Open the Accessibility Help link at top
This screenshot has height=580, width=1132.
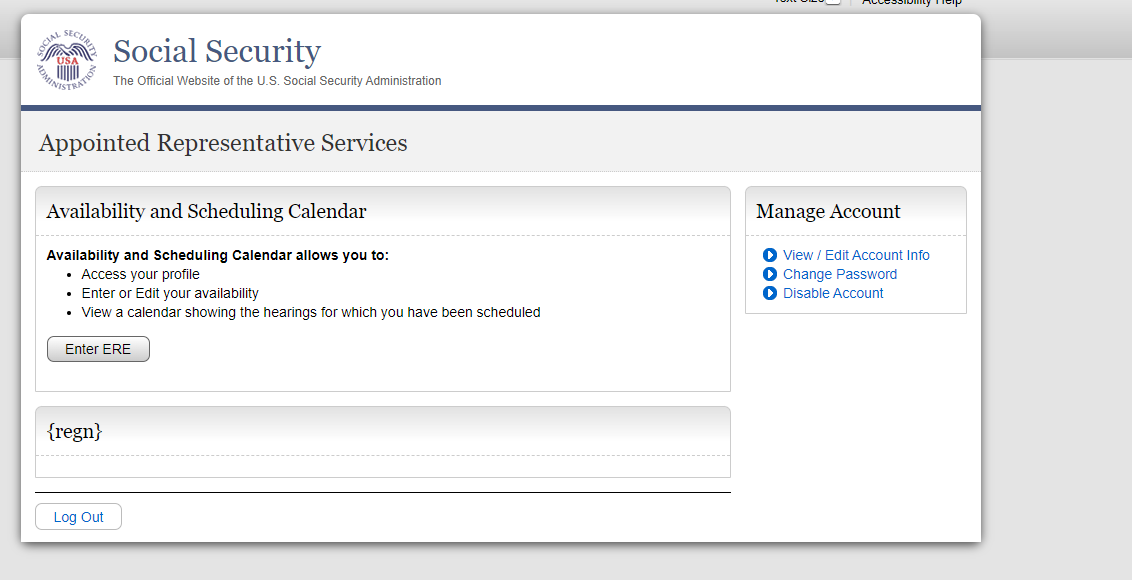911,3
